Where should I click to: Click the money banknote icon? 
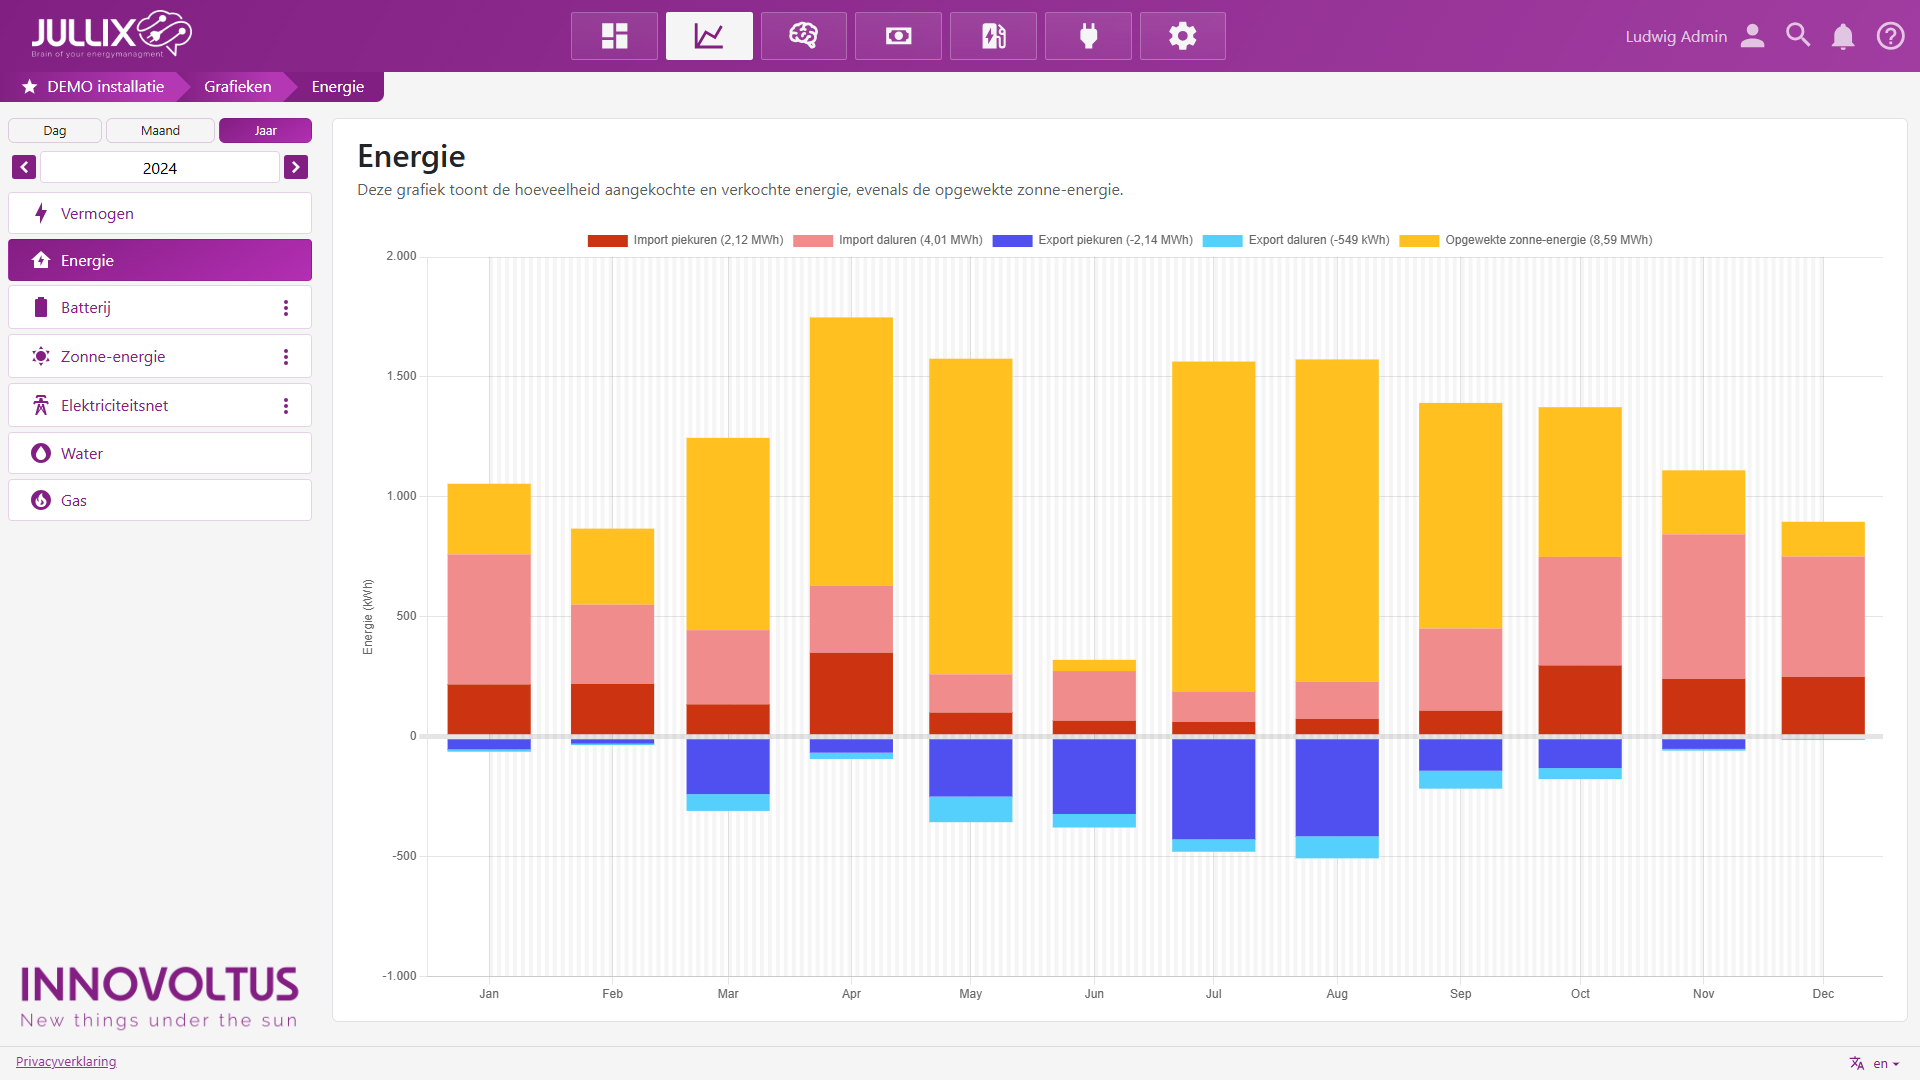(898, 36)
